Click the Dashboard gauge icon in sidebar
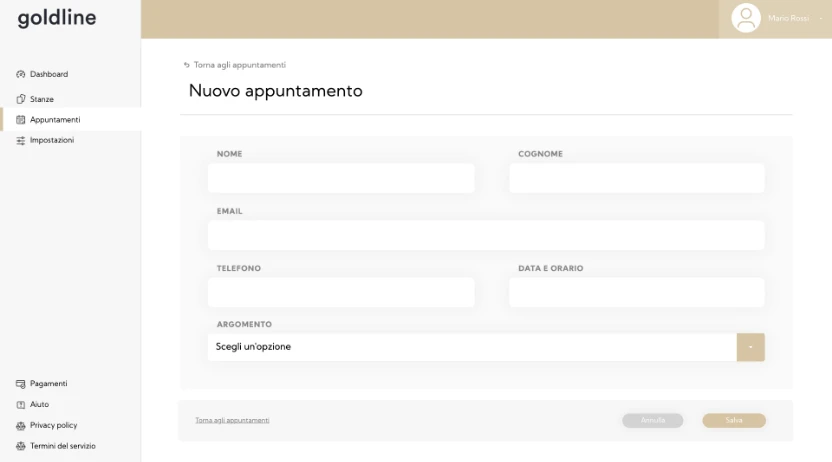 [x=21, y=74]
